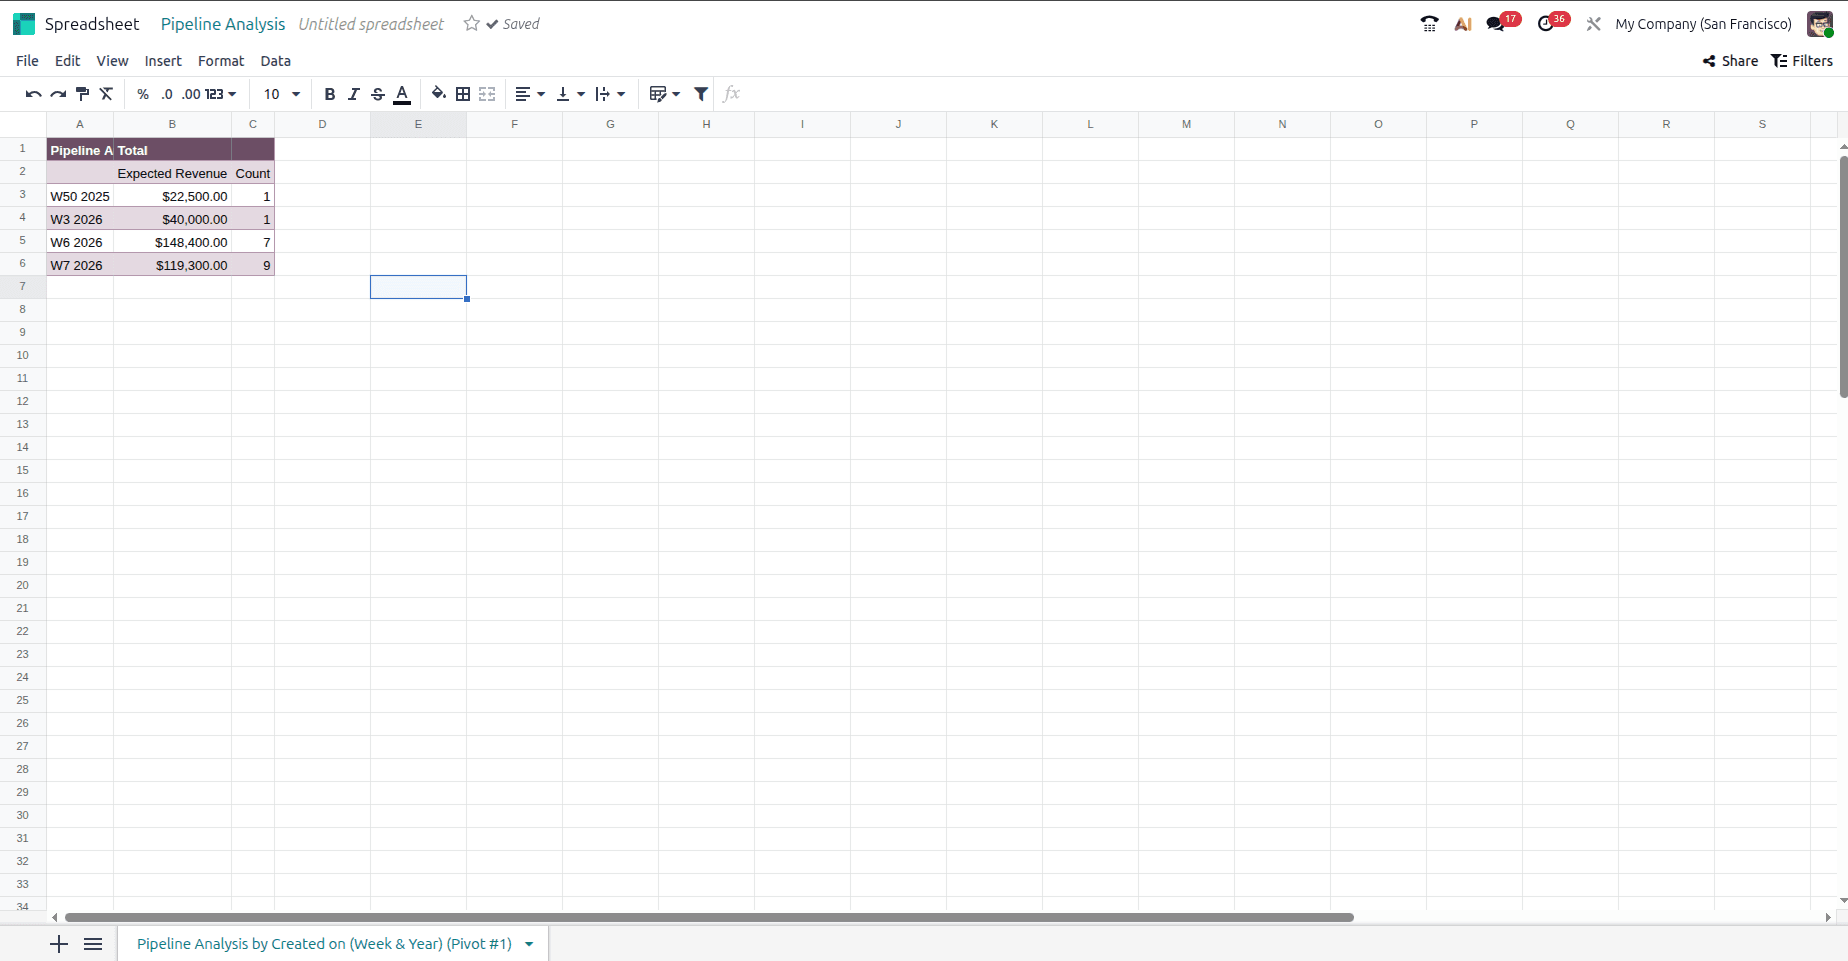Click the Untitled spreadsheet name field
Image resolution: width=1848 pixels, height=961 pixels.
pos(371,24)
